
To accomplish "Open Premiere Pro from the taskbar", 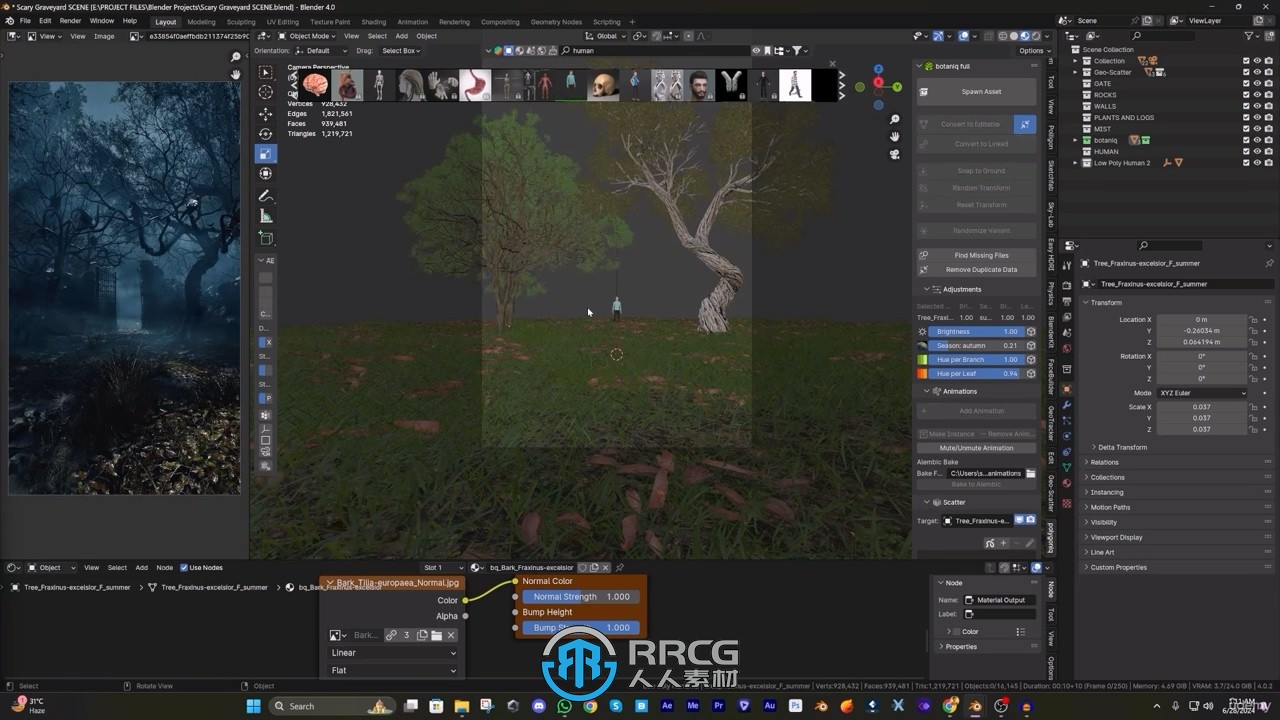I will (x=718, y=706).
